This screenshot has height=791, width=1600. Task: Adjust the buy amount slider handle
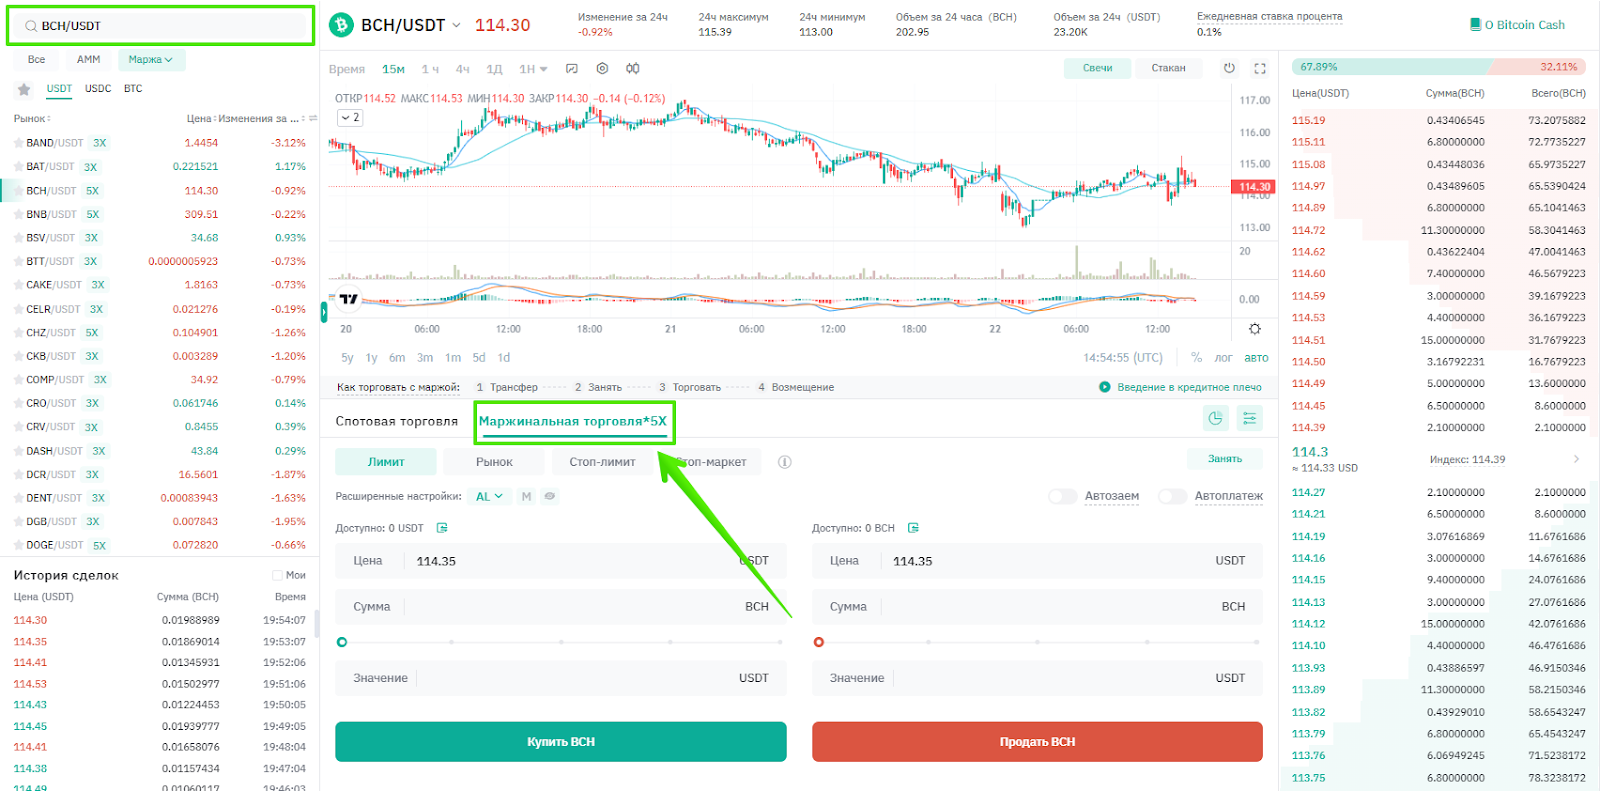(342, 642)
